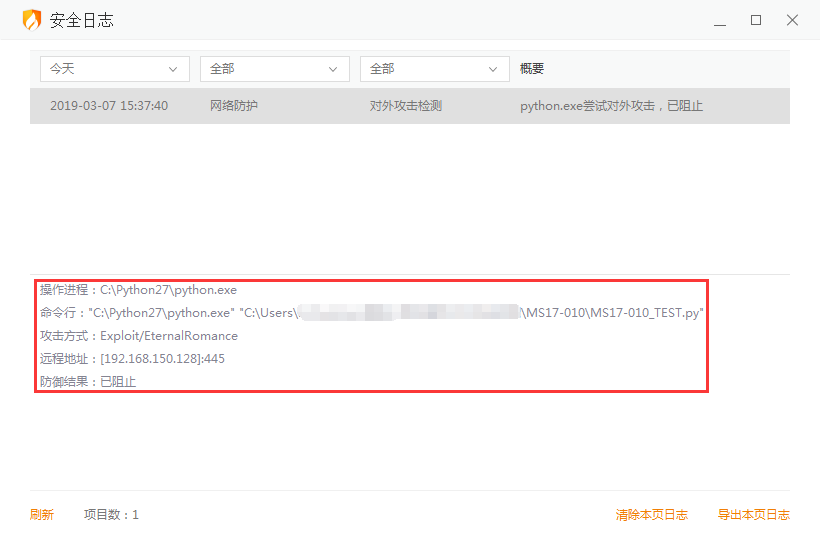
Task: Click the 概要 column header
Action: click(x=532, y=69)
